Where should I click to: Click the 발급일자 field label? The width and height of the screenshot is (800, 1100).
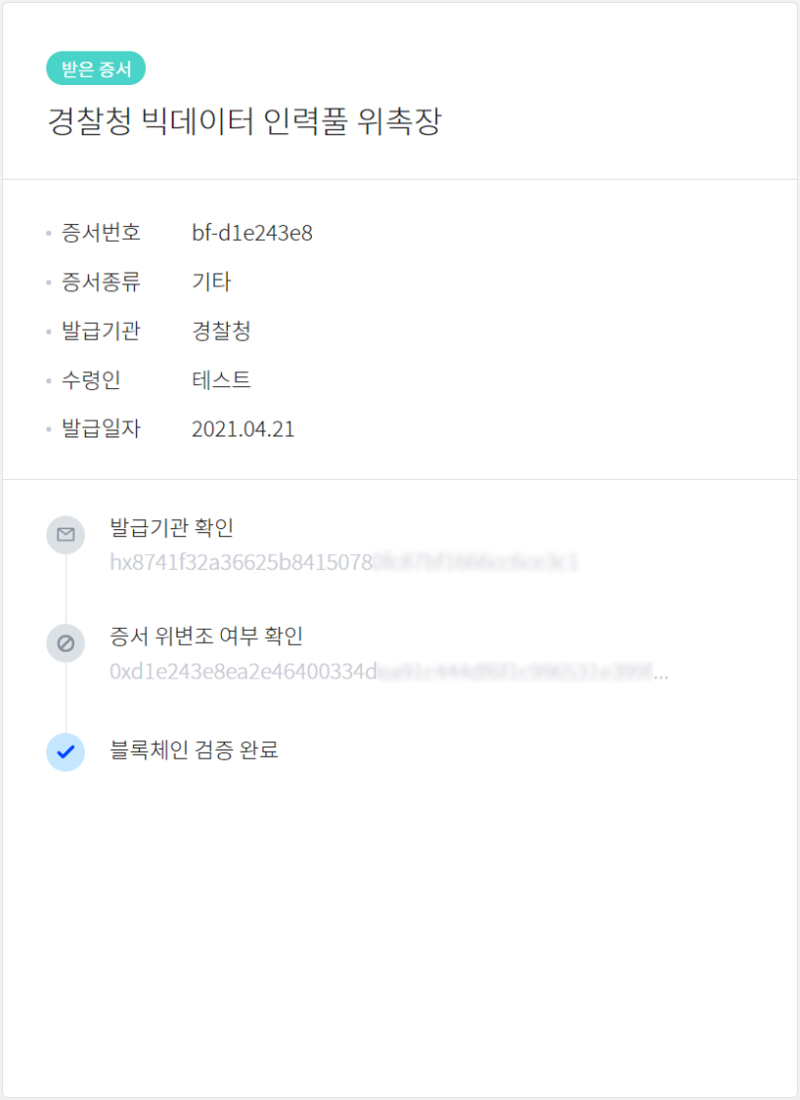[101, 429]
